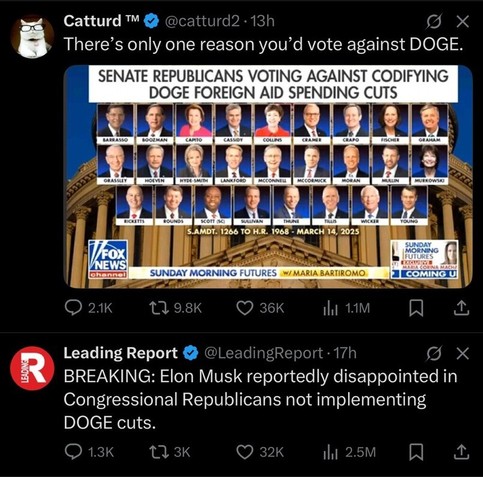Dismiss the Leading Report tweet
483x477 pixels.
click(x=463, y=353)
